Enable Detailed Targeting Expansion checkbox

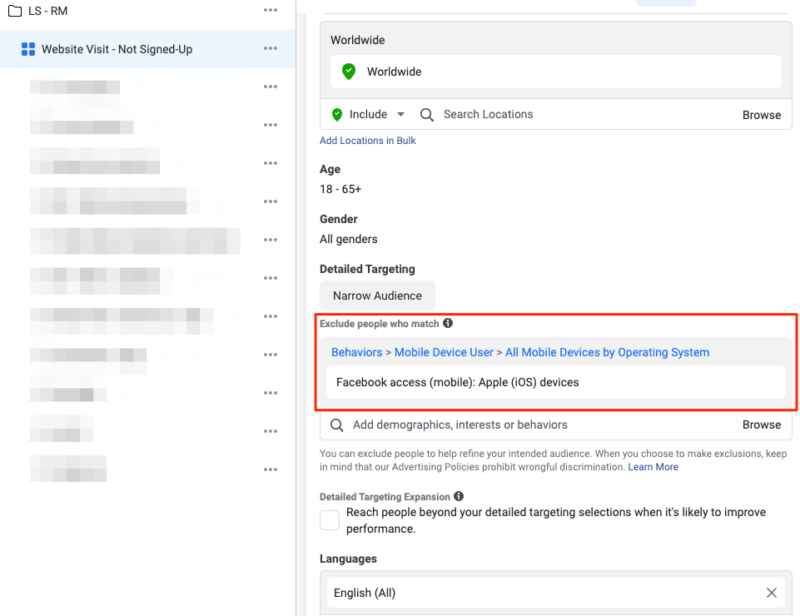pos(329,520)
